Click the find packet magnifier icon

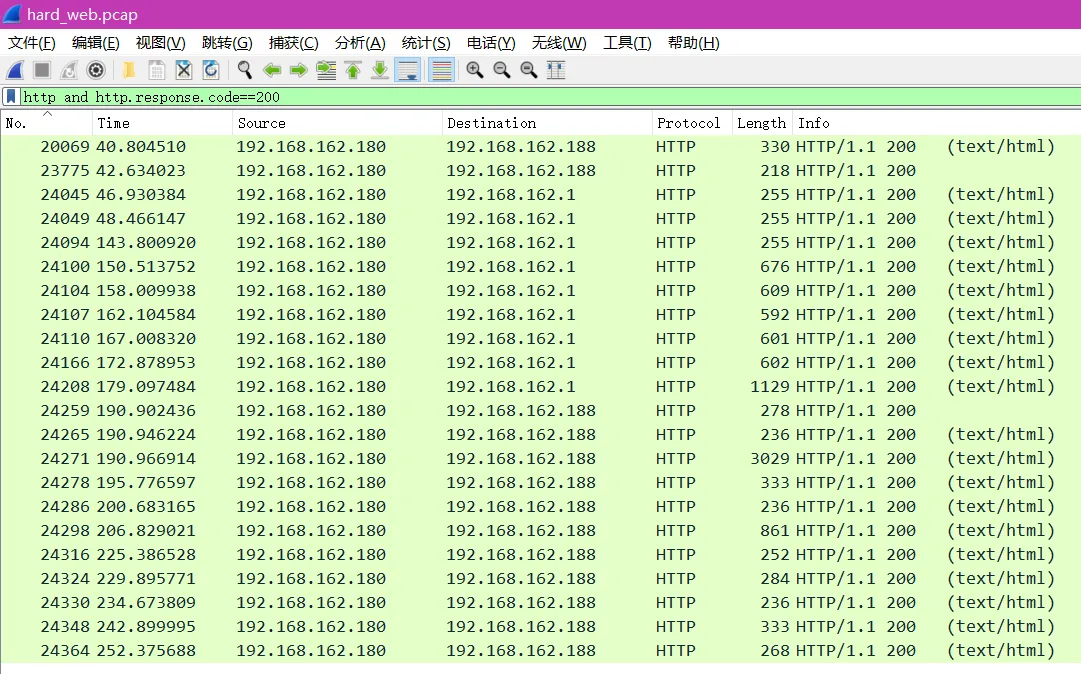coord(244,70)
